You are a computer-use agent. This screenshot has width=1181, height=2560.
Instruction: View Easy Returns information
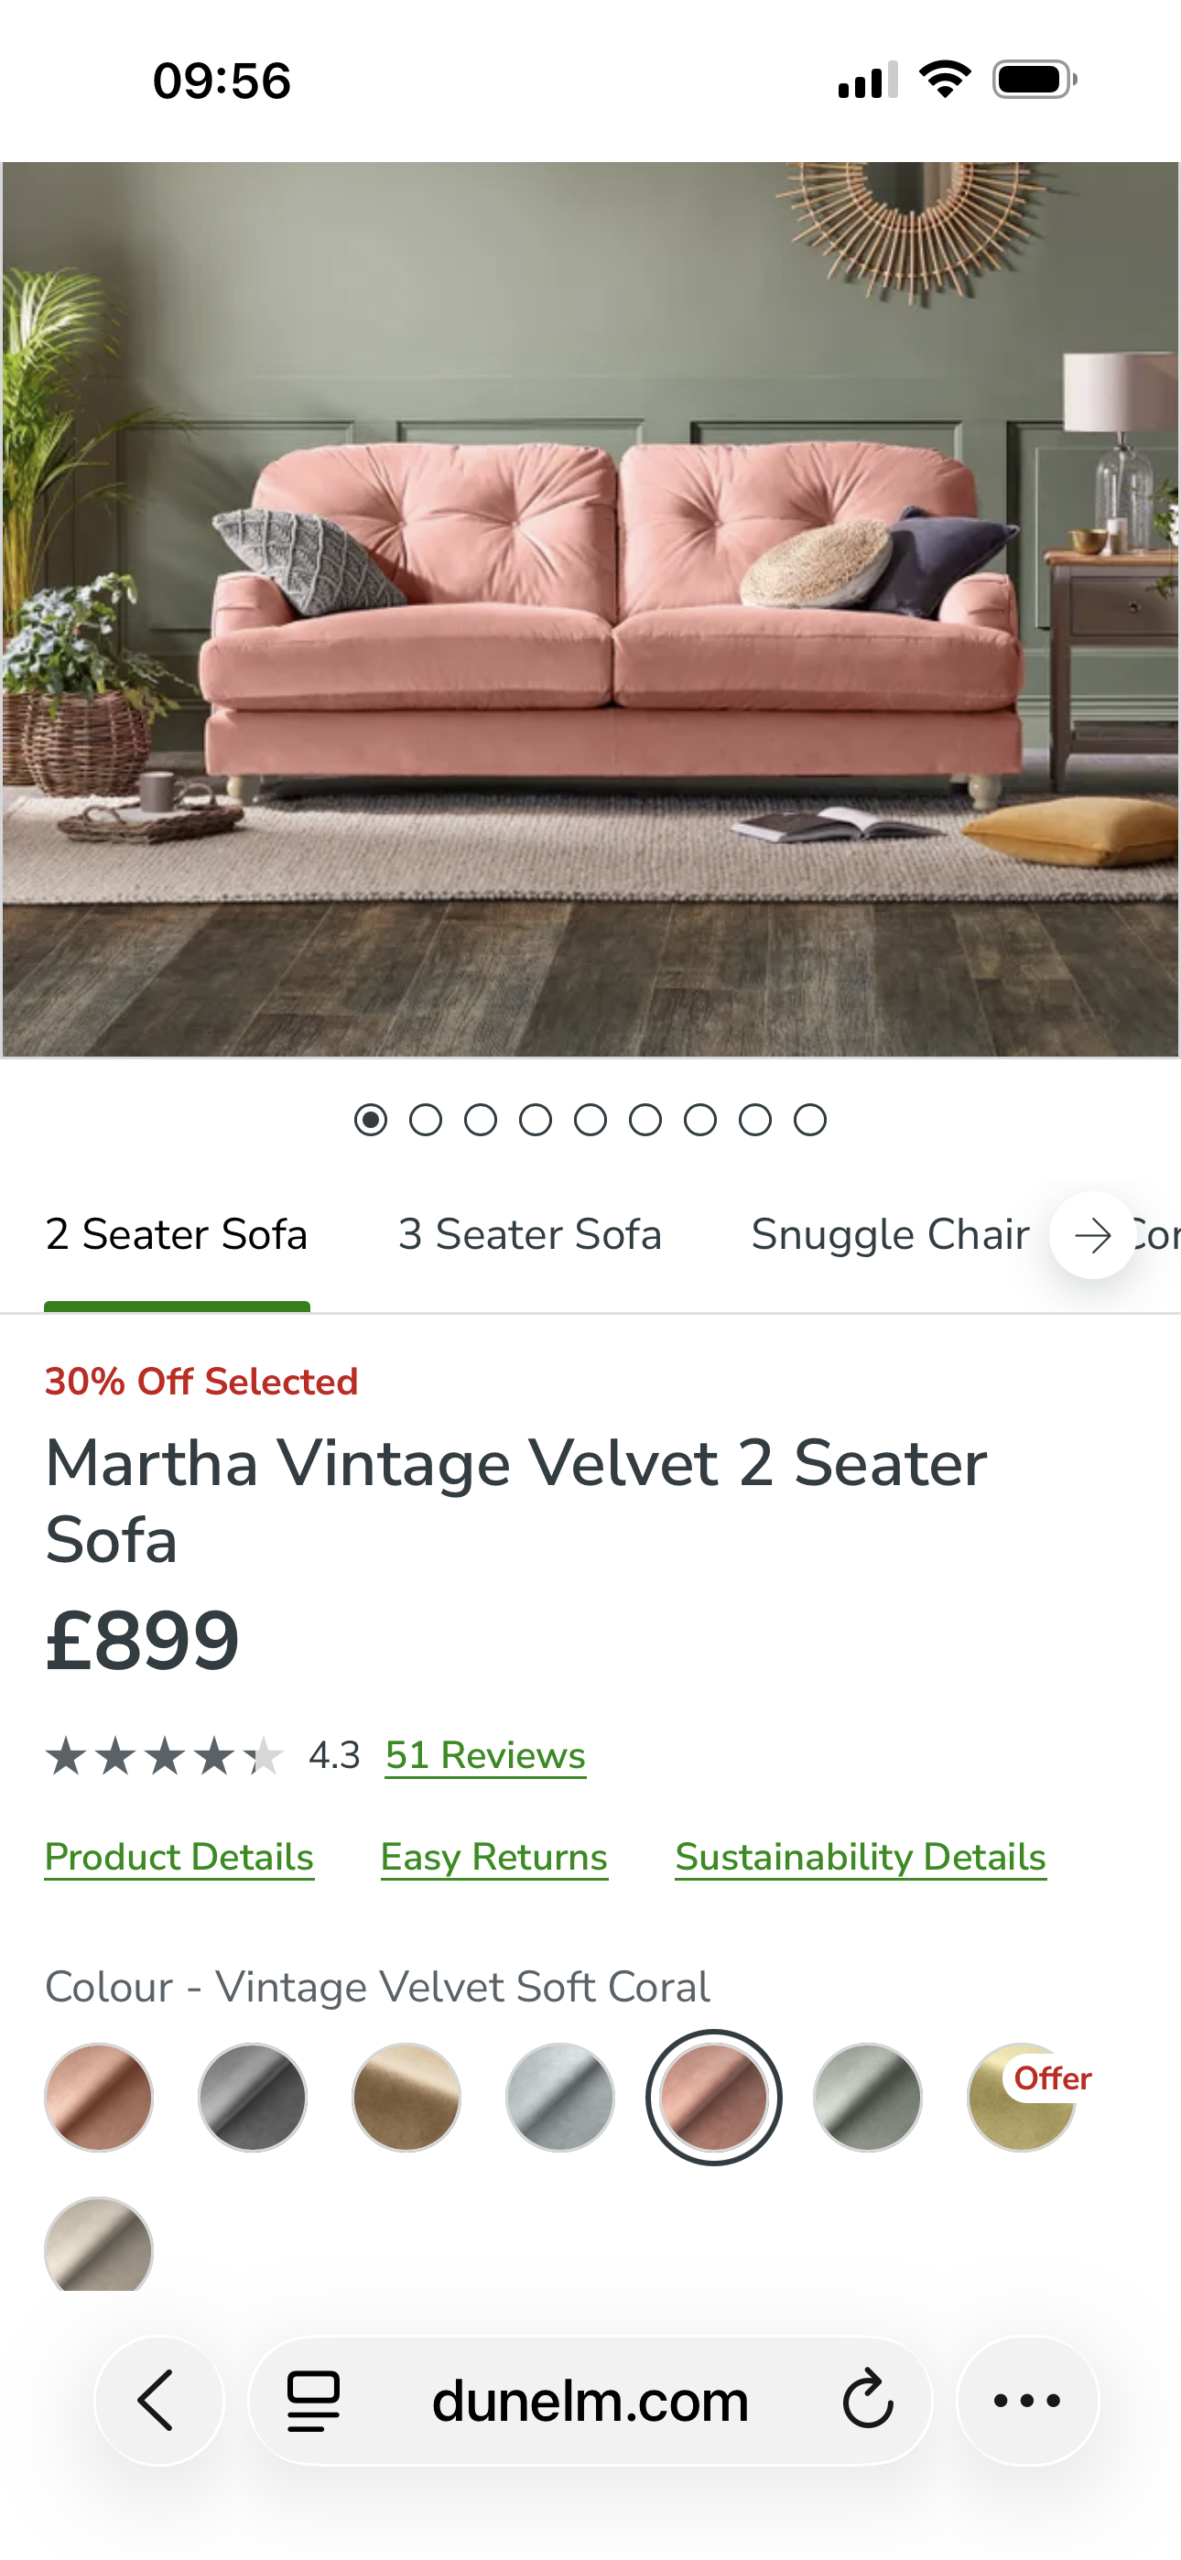point(494,1857)
